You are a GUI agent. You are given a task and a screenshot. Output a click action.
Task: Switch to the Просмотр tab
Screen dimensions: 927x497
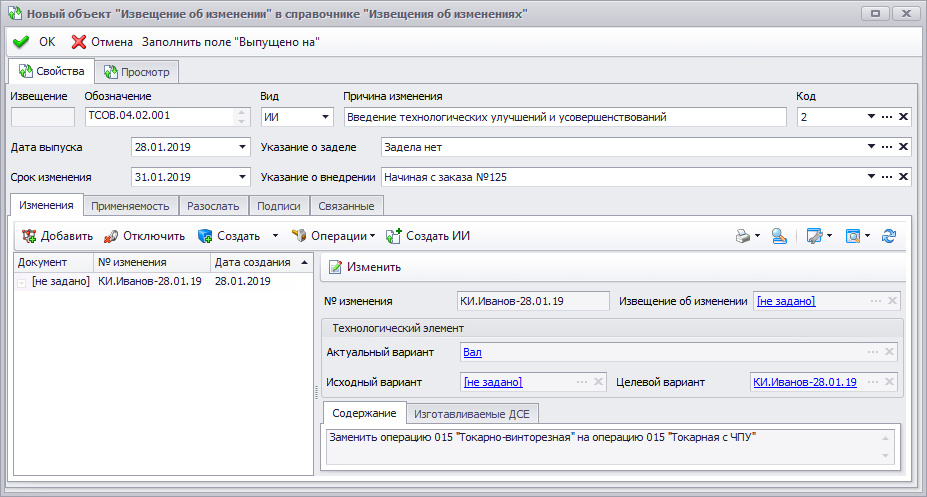pos(137,72)
